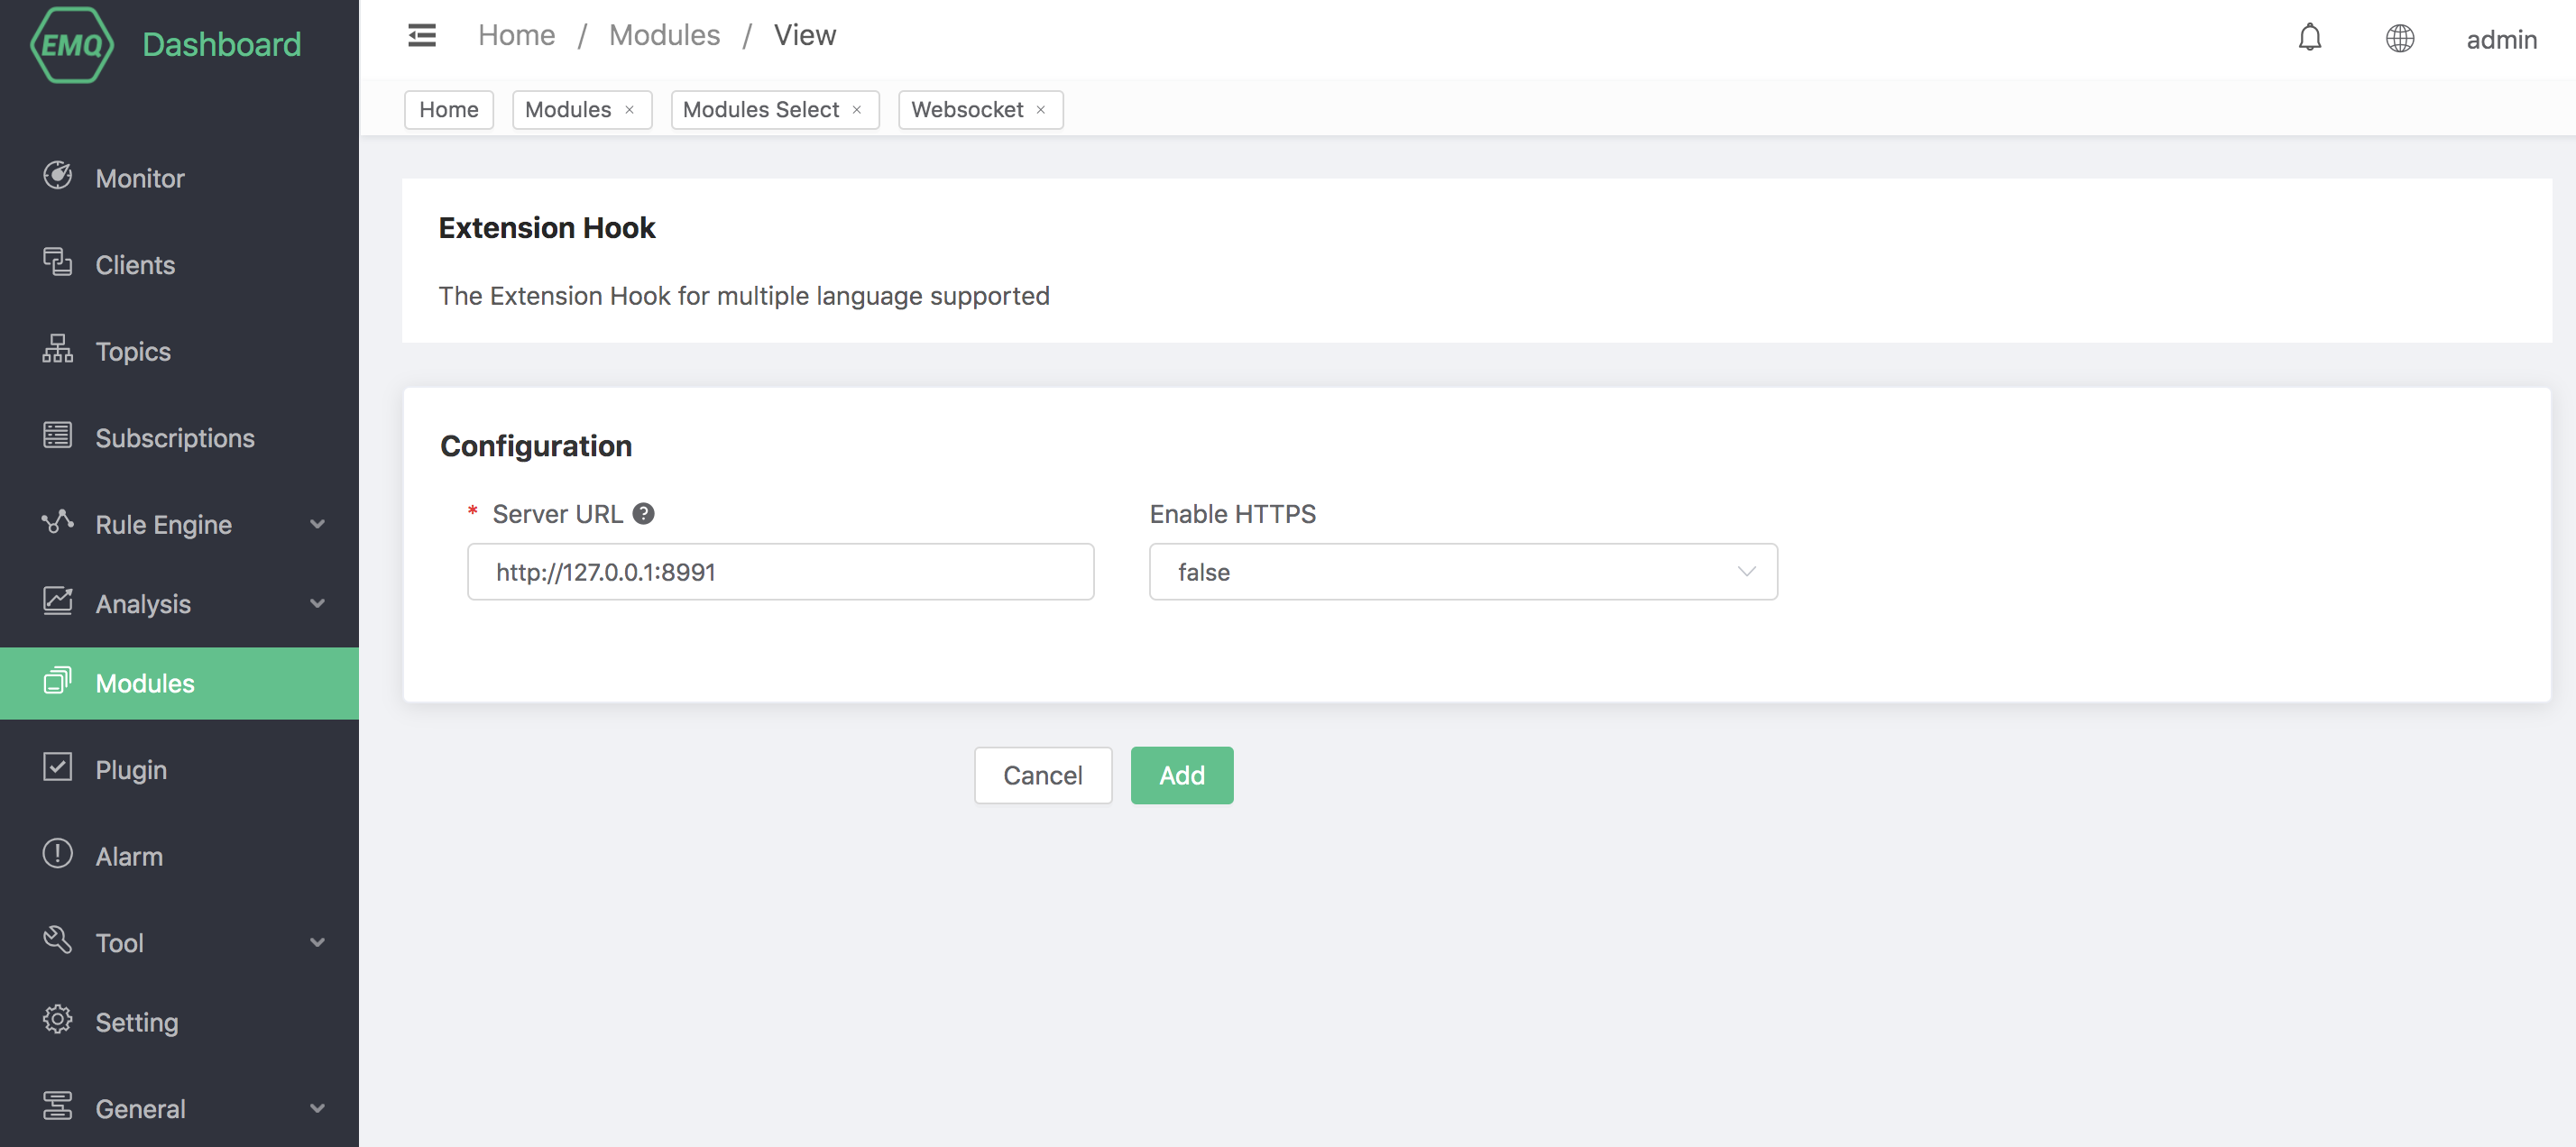The image size is (2576, 1147).
Task: Click the green Add button
Action: pos(1181,775)
